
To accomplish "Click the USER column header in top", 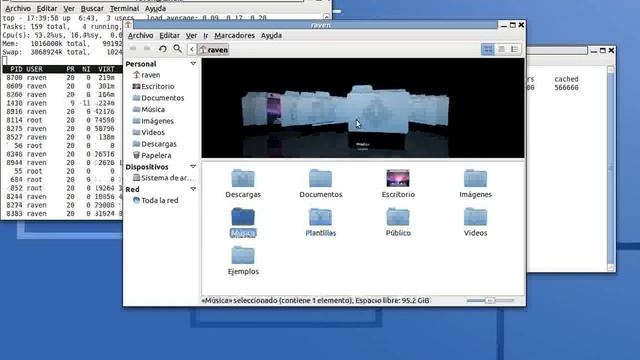I will [x=34, y=69].
